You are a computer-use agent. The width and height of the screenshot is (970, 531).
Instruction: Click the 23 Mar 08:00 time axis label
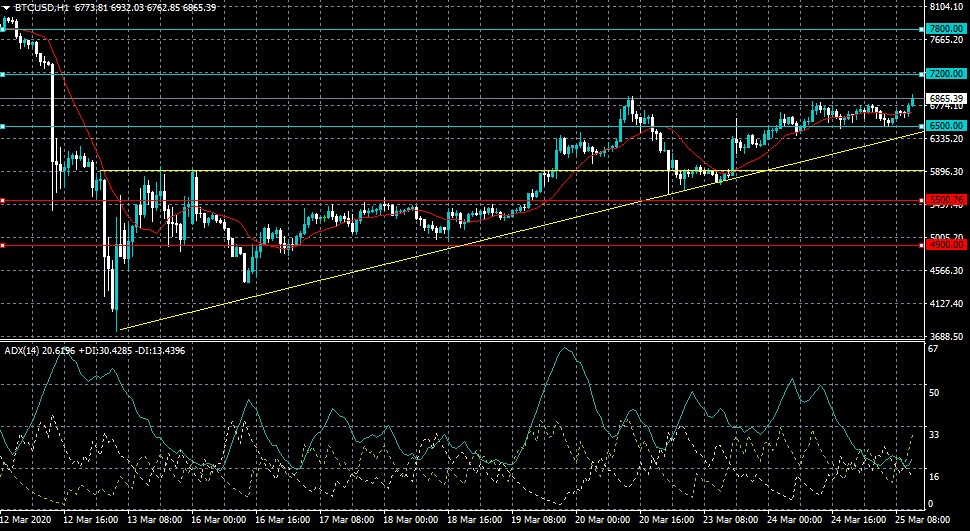coord(731,520)
